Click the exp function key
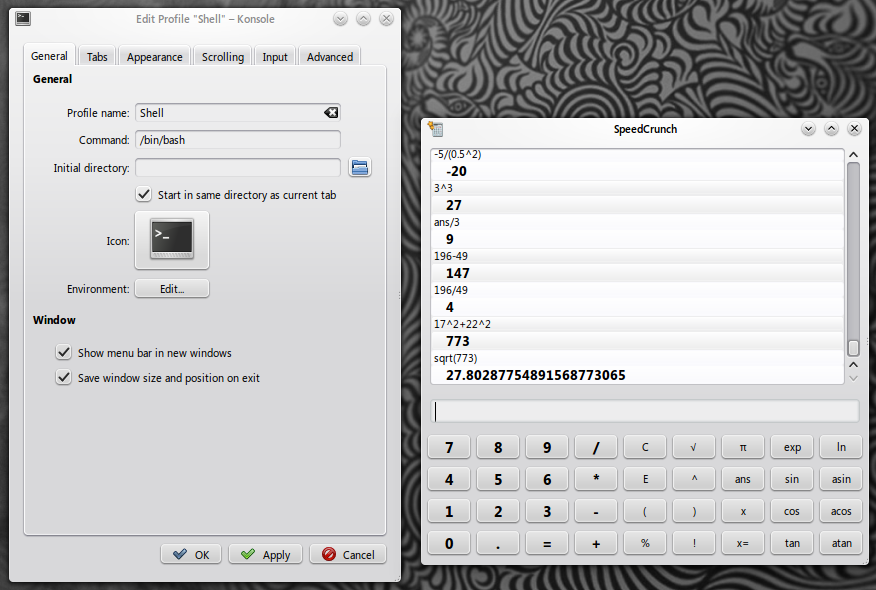The width and height of the screenshot is (876, 590). tap(792, 447)
